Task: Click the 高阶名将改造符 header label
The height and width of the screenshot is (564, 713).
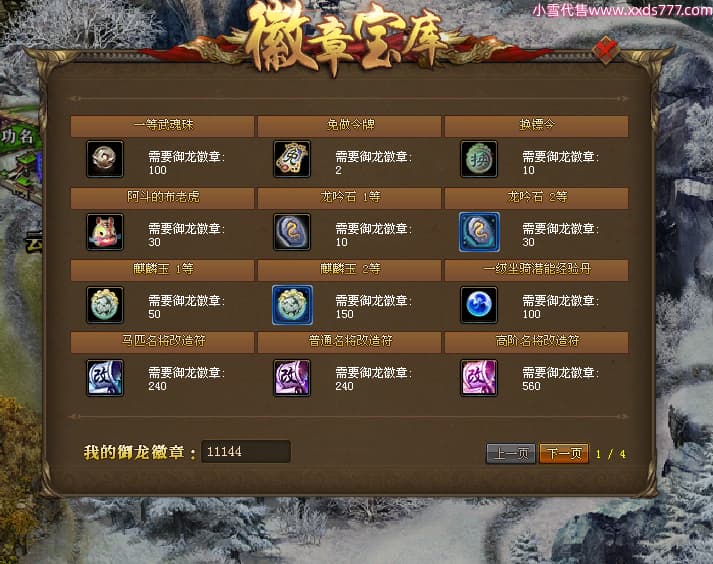Action: 537,341
